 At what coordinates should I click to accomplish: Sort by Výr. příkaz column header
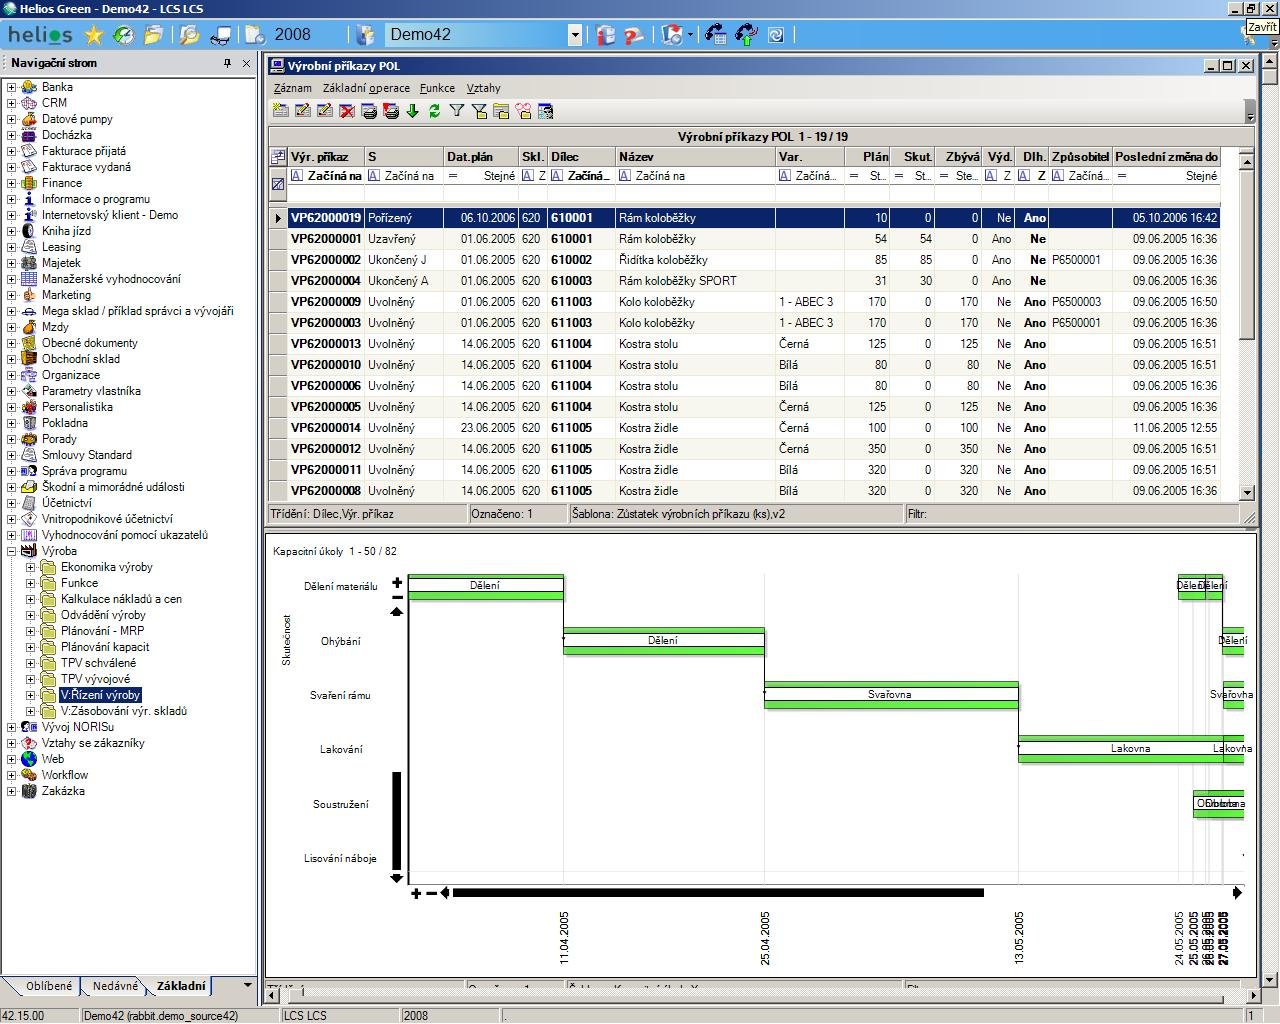click(326, 157)
